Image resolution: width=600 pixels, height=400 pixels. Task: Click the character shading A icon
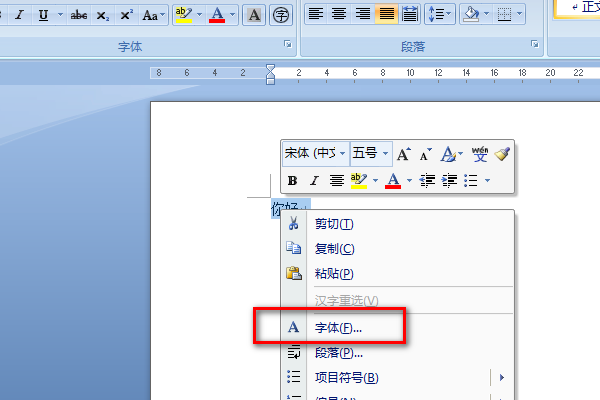pos(254,15)
